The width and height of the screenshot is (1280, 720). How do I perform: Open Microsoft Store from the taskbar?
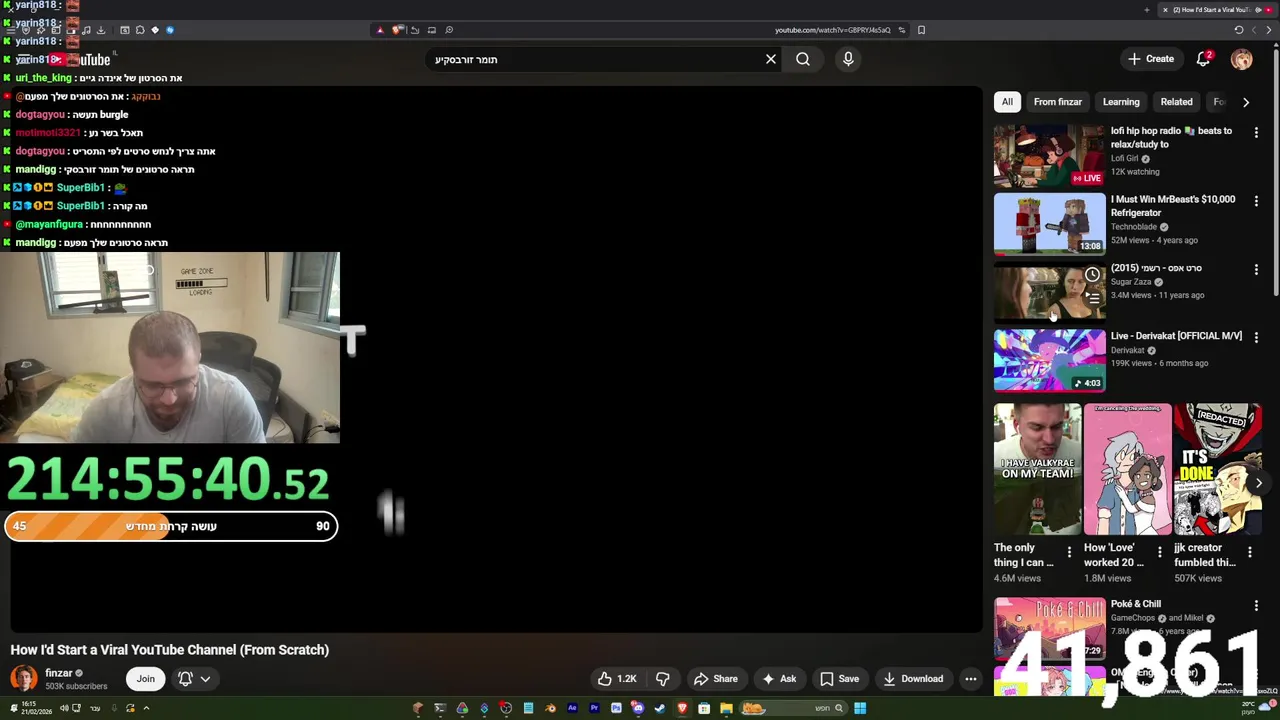[704, 708]
